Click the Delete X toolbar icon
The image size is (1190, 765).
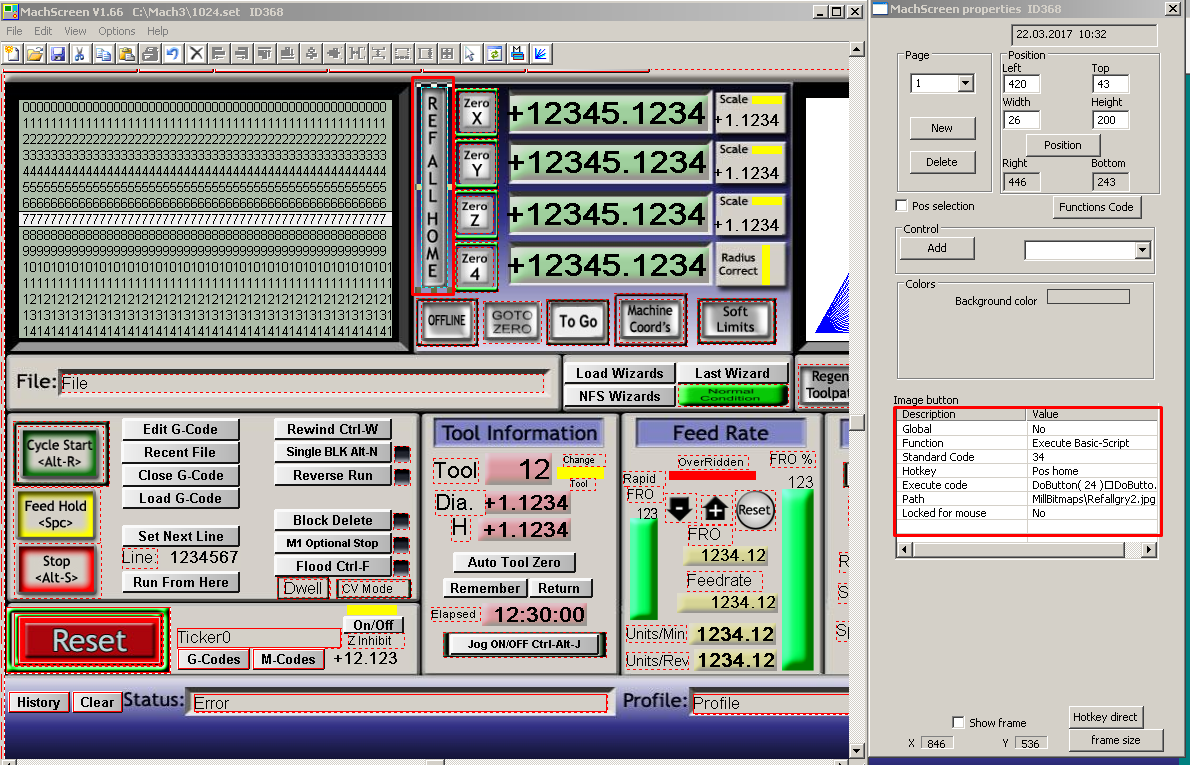coord(196,54)
